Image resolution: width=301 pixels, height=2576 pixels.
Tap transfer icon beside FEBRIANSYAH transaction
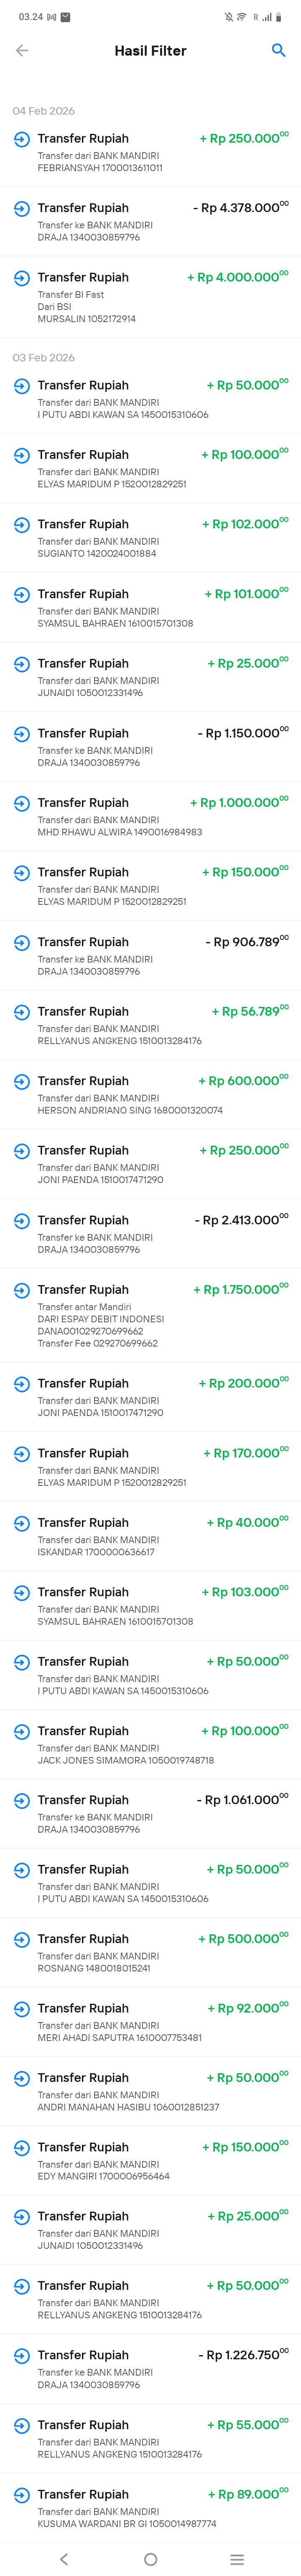click(x=21, y=140)
